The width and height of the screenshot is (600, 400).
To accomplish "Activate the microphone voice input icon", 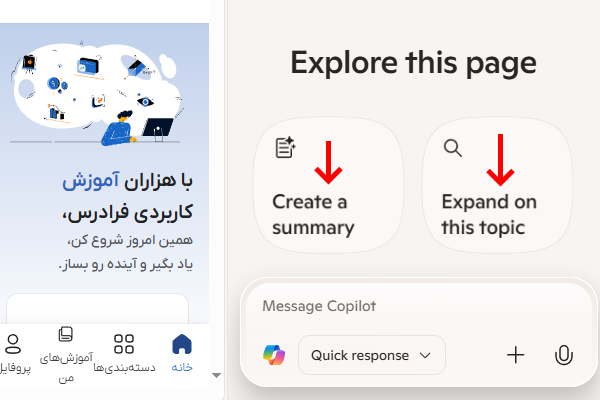I will pos(563,355).
